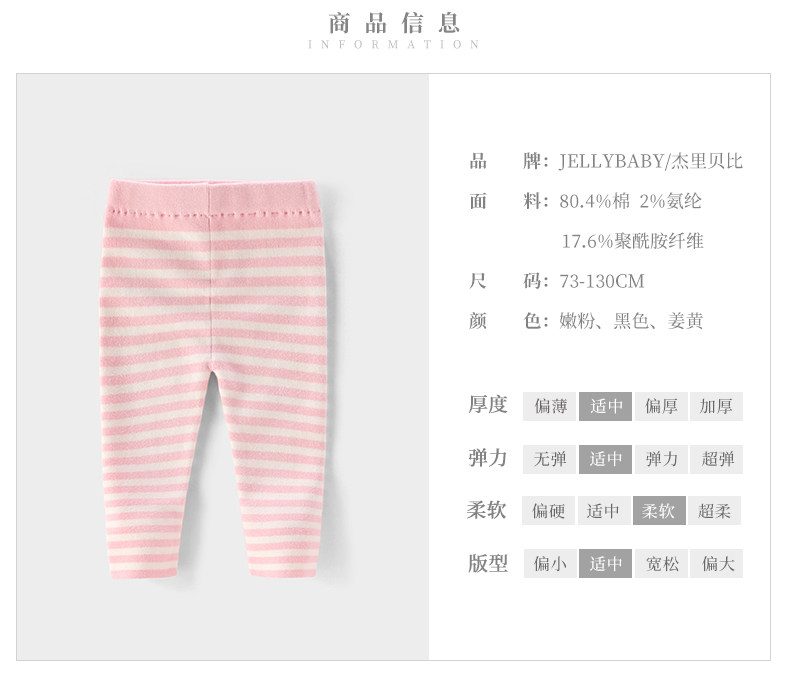This screenshot has height=677, width=790.
Task: Choose 加厚 thickness option
Action: click(716, 406)
